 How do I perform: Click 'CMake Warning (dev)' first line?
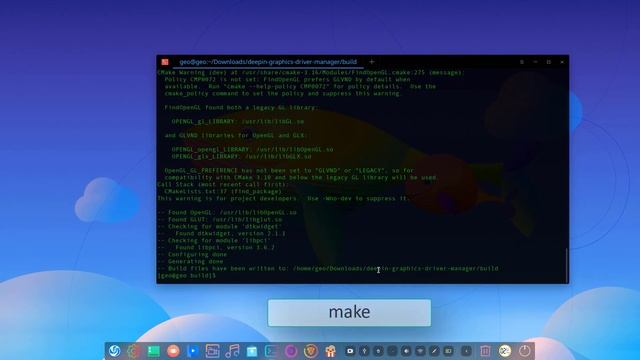click(x=311, y=72)
